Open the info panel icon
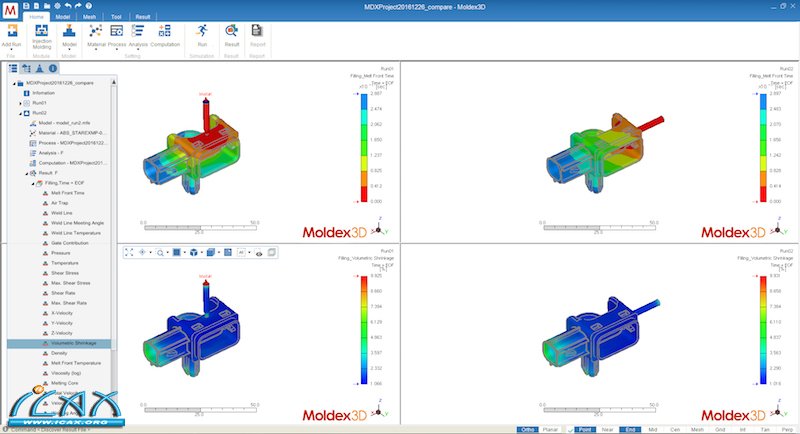This screenshot has width=800, height=434. pyautogui.click(x=53, y=68)
